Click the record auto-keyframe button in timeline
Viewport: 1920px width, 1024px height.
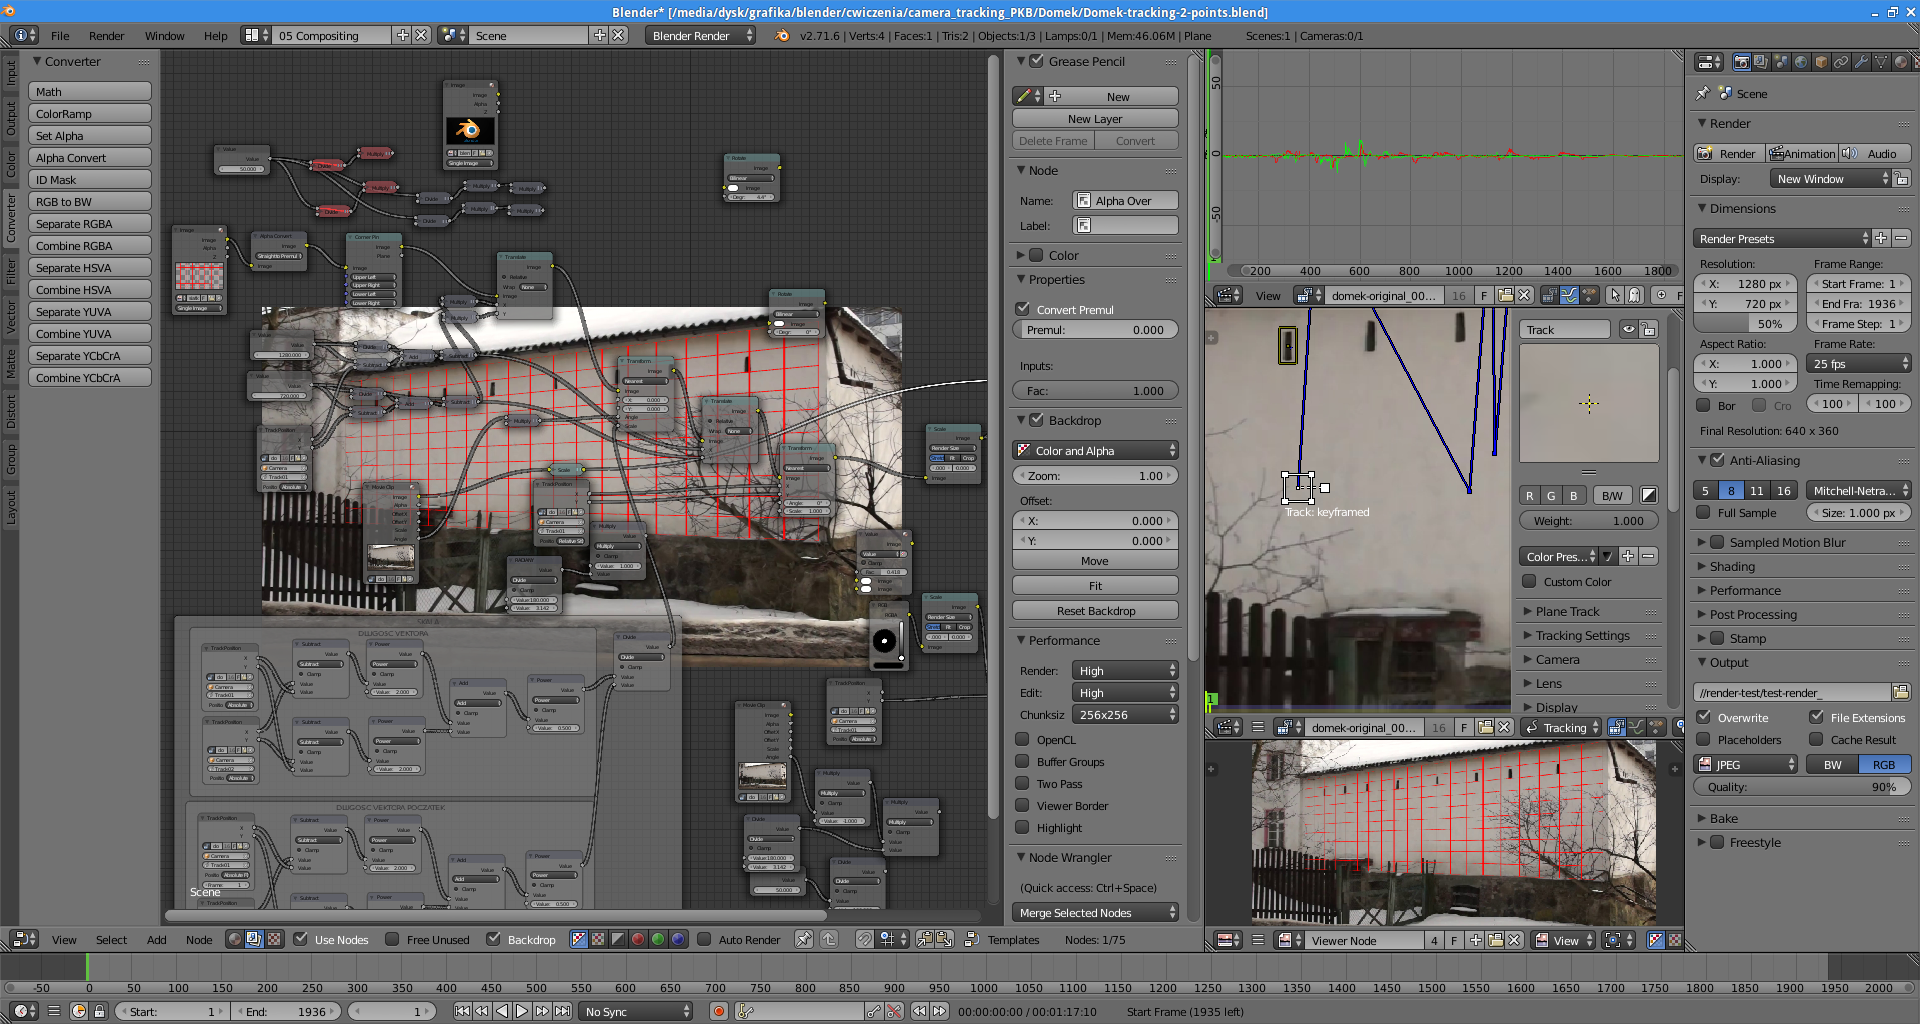click(x=719, y=1011)
